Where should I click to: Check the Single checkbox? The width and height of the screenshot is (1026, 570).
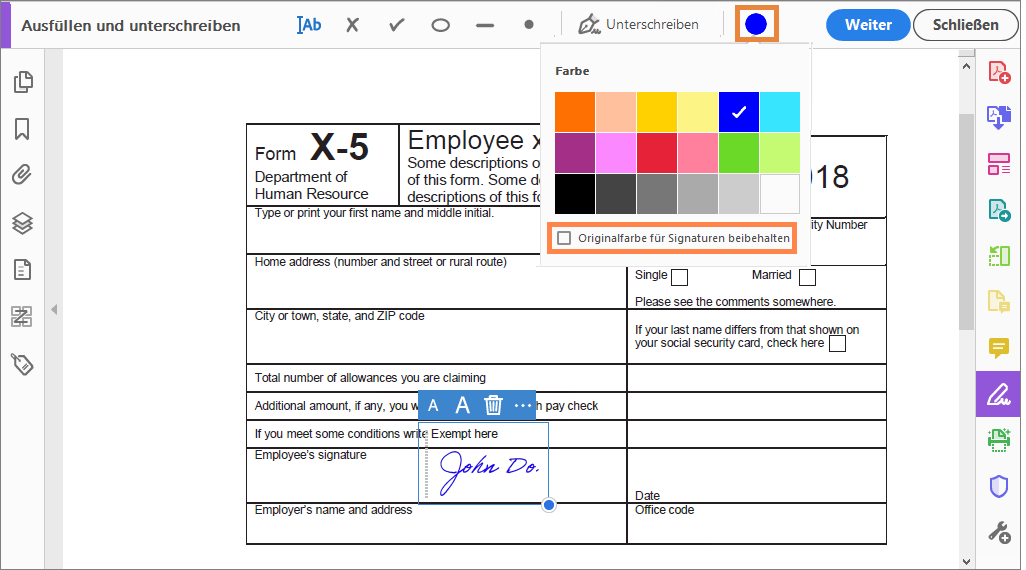(x=680, y=277)
